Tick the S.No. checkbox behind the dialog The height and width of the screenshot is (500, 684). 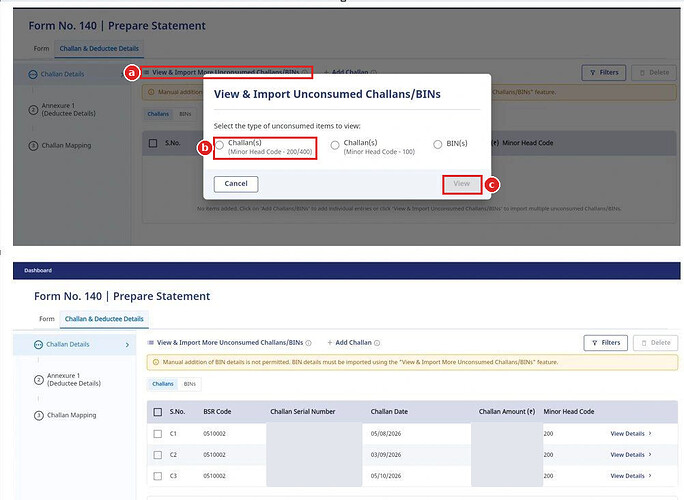tap(153, 143)
